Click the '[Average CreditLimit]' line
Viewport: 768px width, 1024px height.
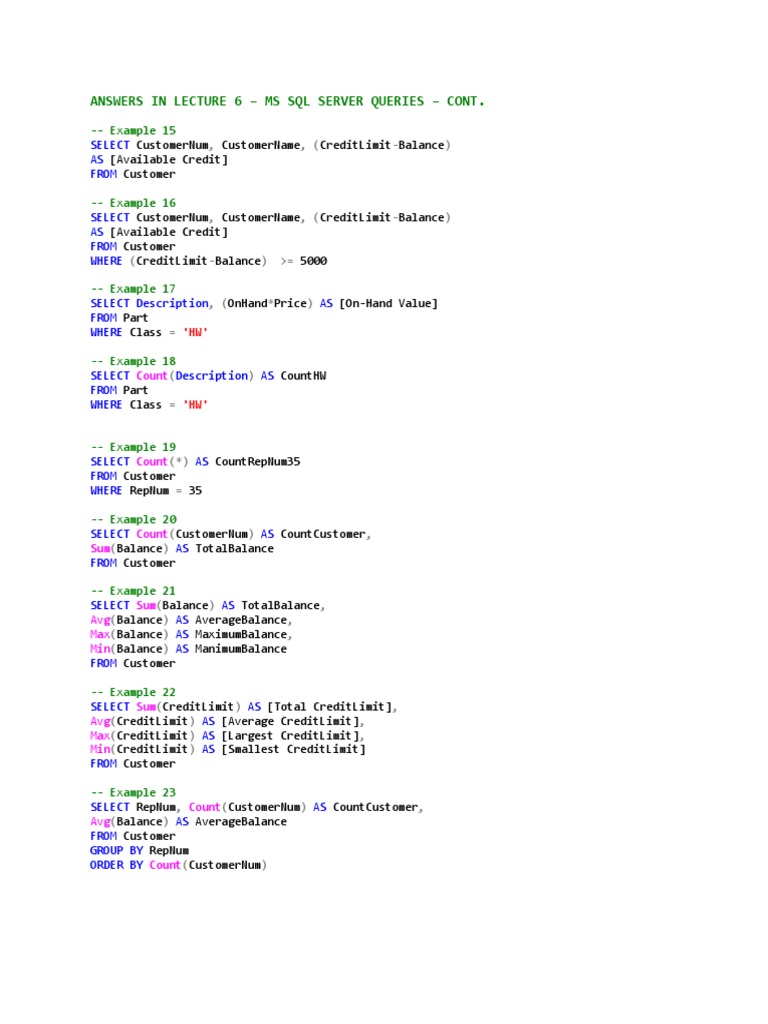227,722
